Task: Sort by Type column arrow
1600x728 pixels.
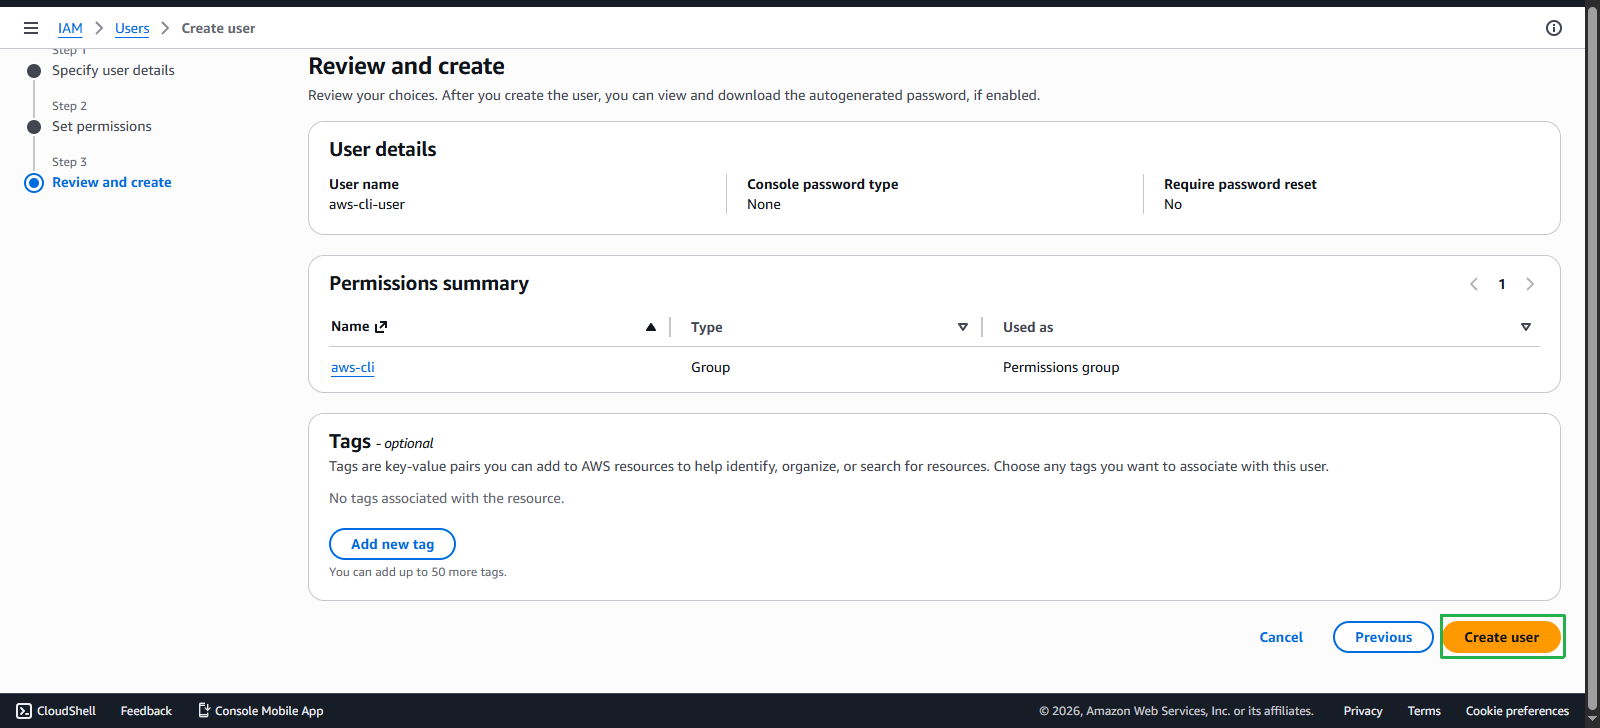Action: pyautogui.click(x=963, y=327)
